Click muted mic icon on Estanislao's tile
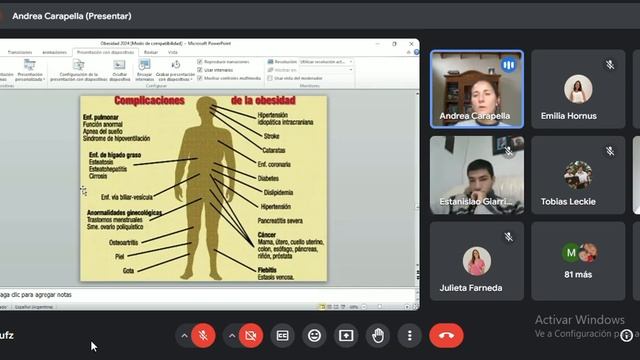The height and width of the screenshot is (360, 640). [509, 151]
